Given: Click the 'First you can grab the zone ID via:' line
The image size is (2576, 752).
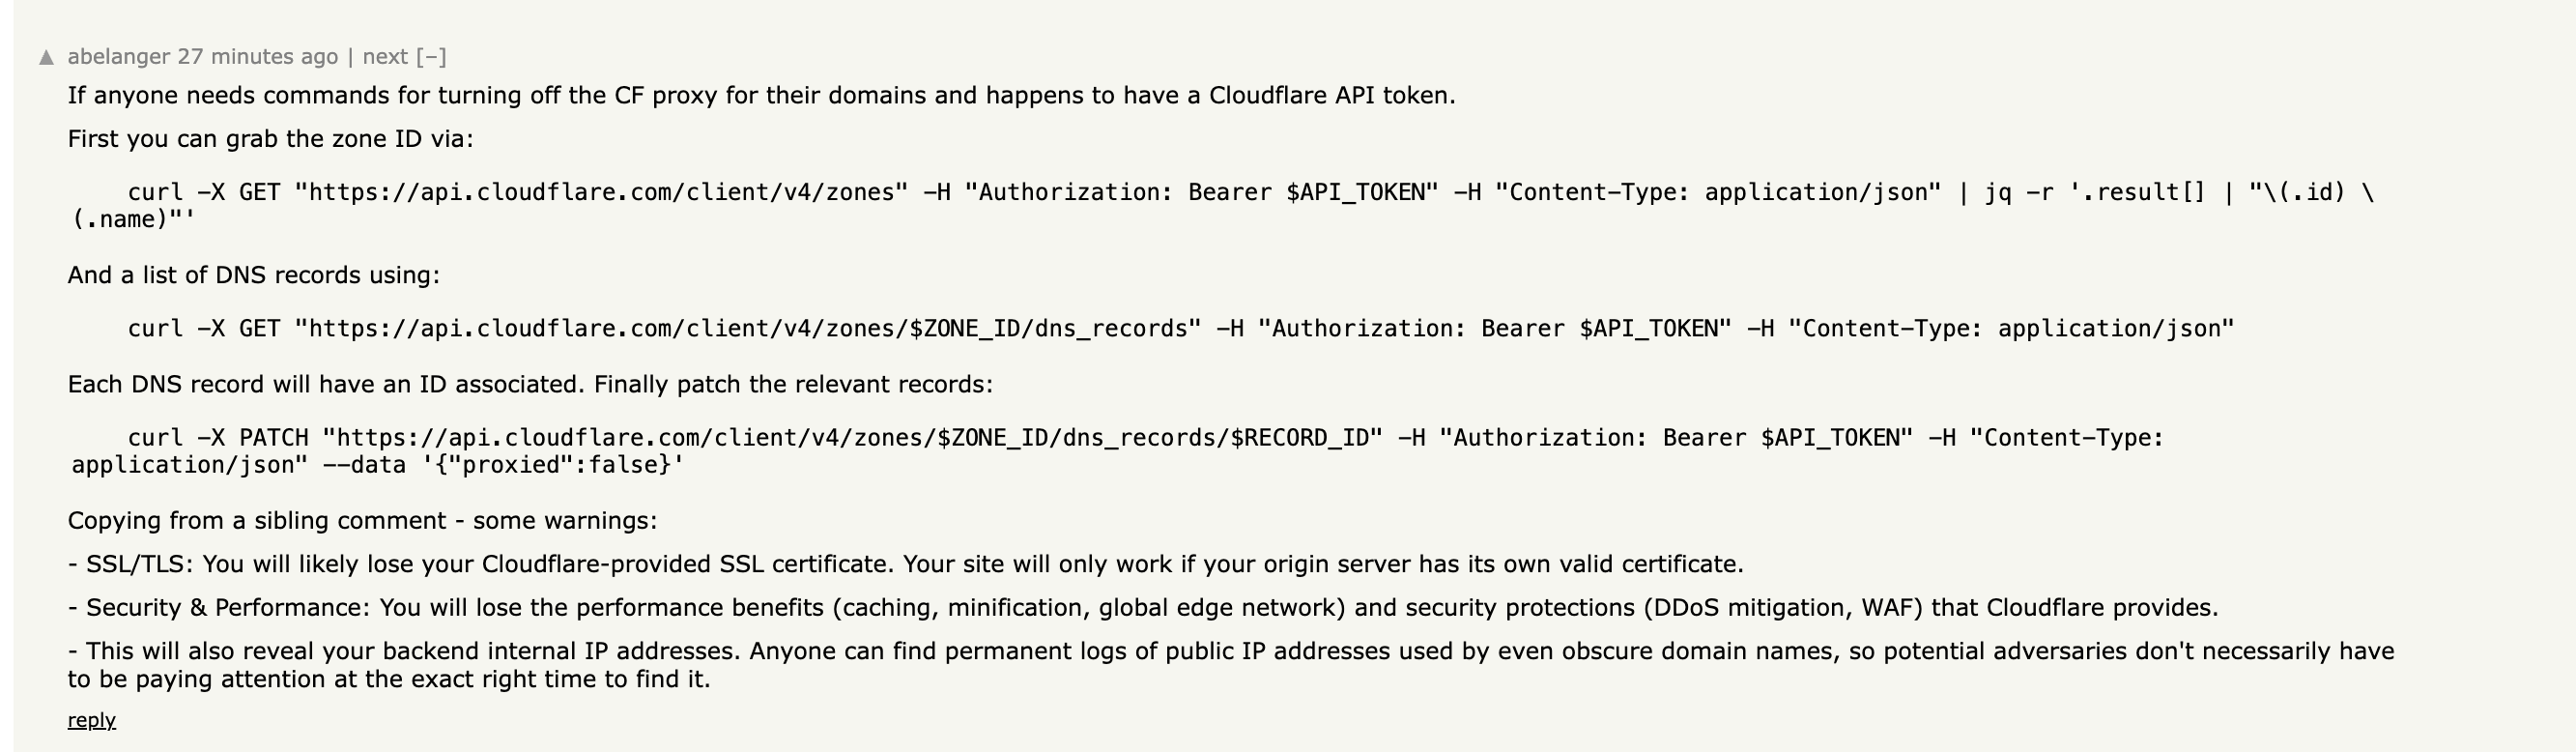Looking at the screenshot, I should click(270, 139).
